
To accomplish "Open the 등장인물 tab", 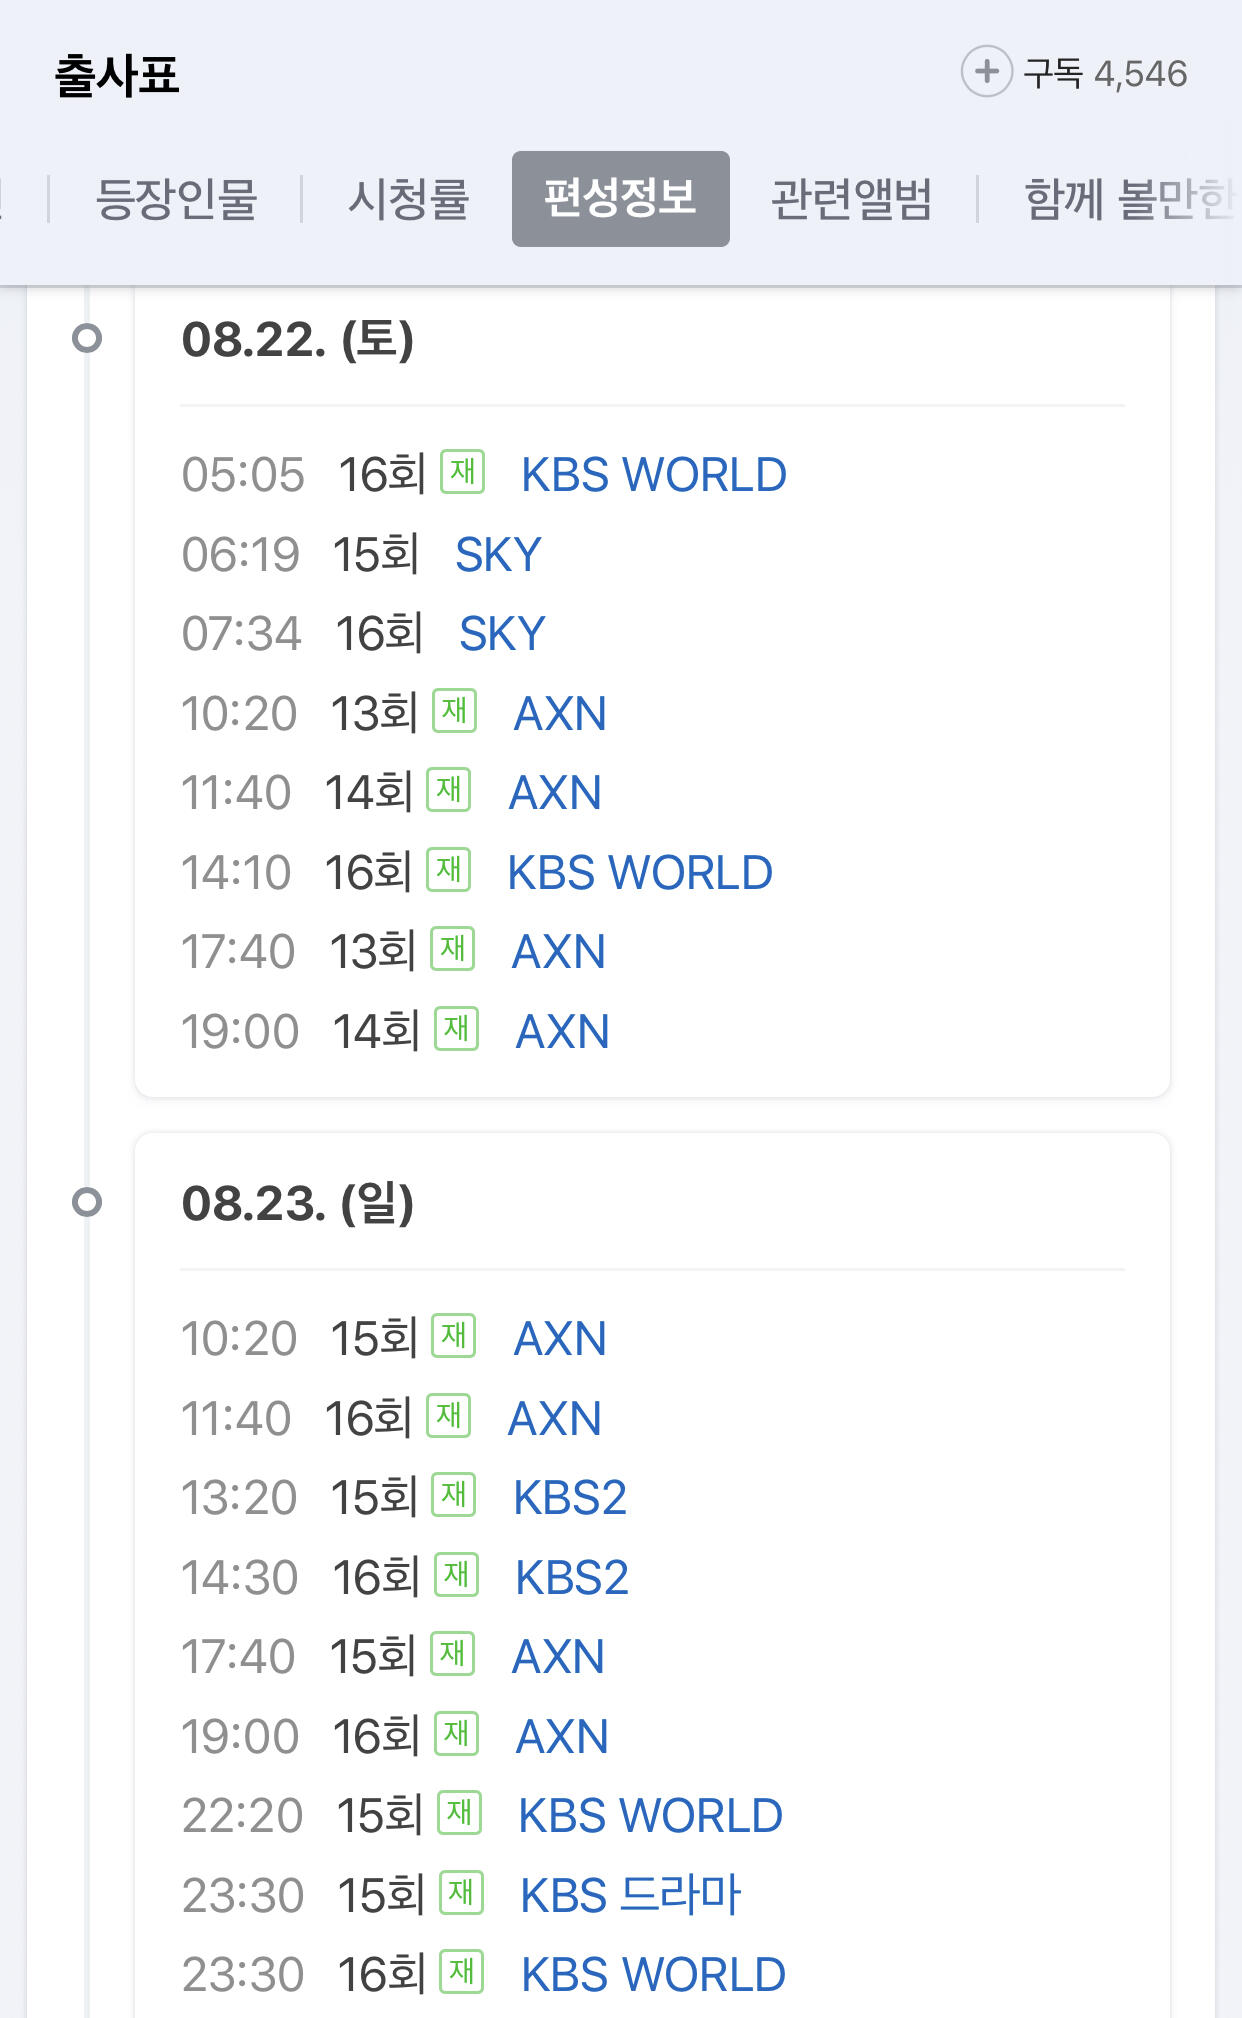I will [x=176, y=198].
